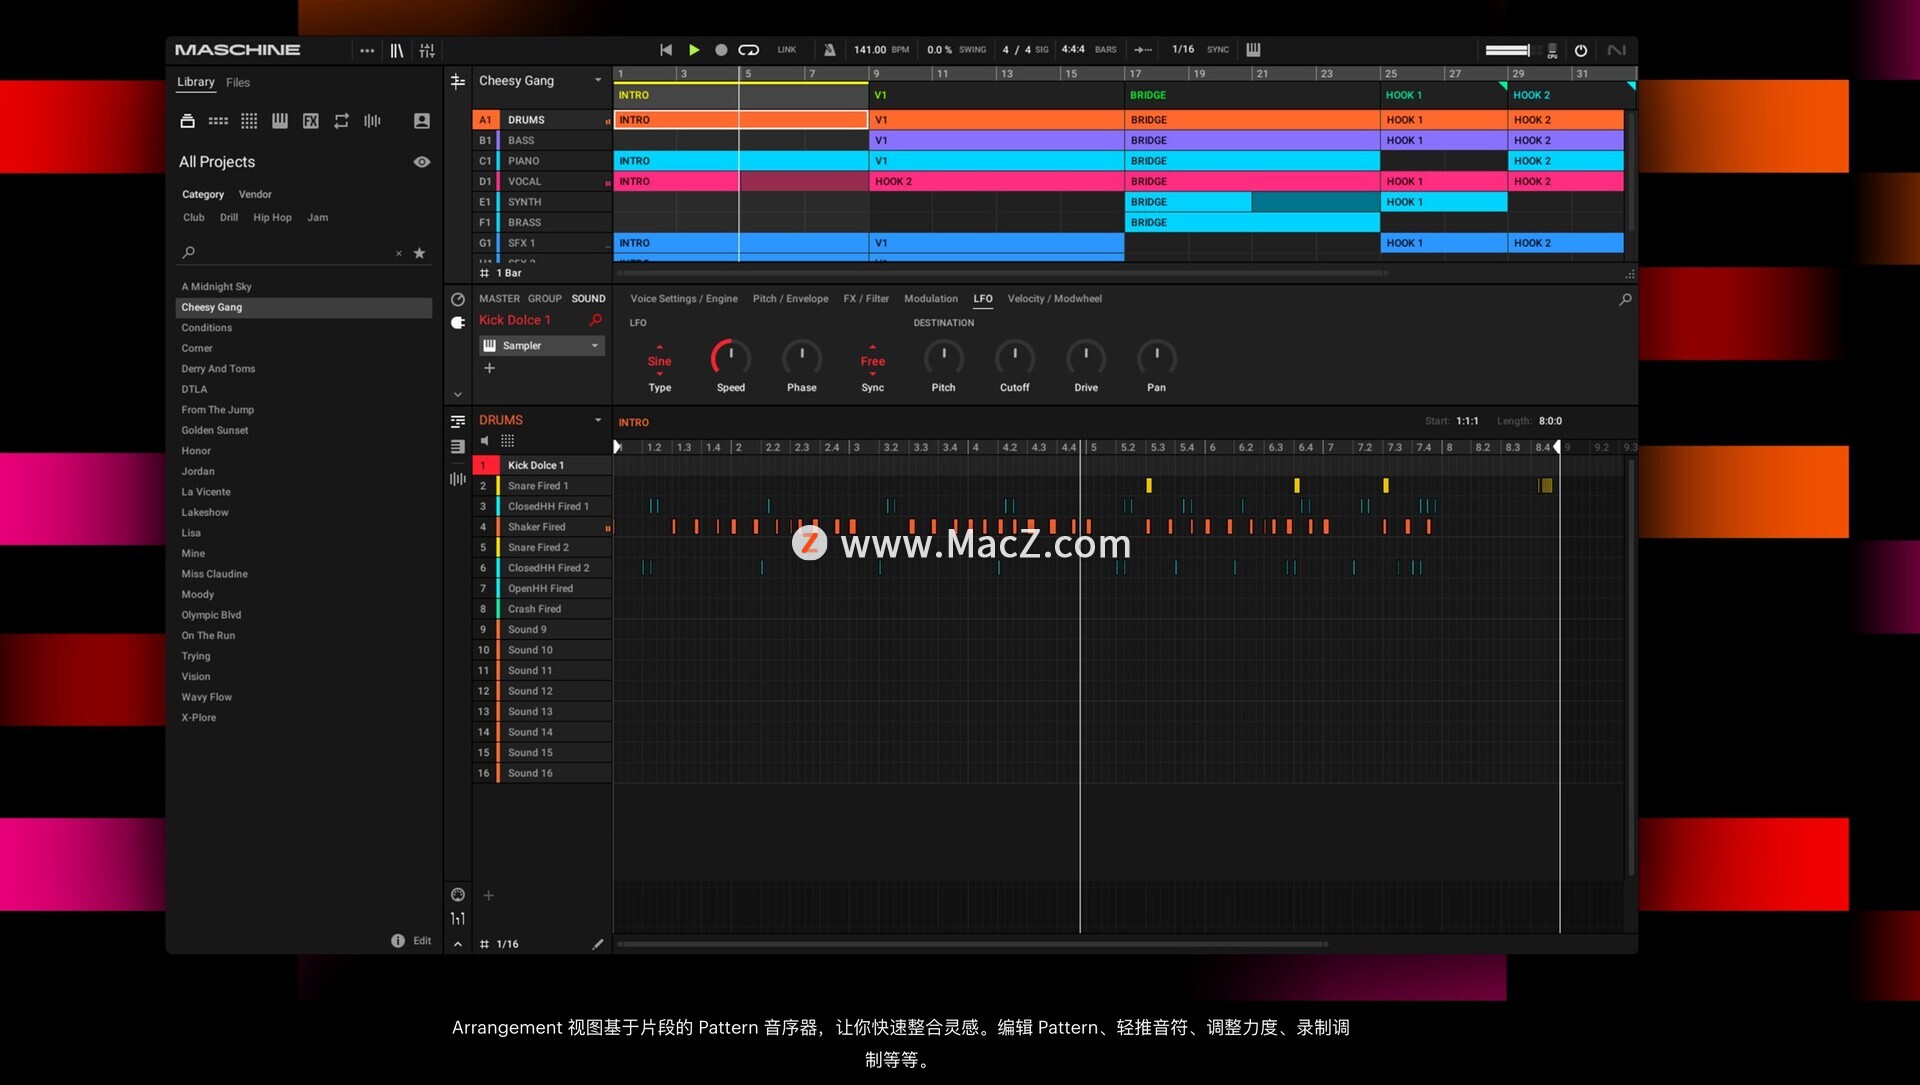Image resolution: width=1920 pixels, height=1085 pixels.
Task: Collapse control area with the chevron
Action: 458,395
